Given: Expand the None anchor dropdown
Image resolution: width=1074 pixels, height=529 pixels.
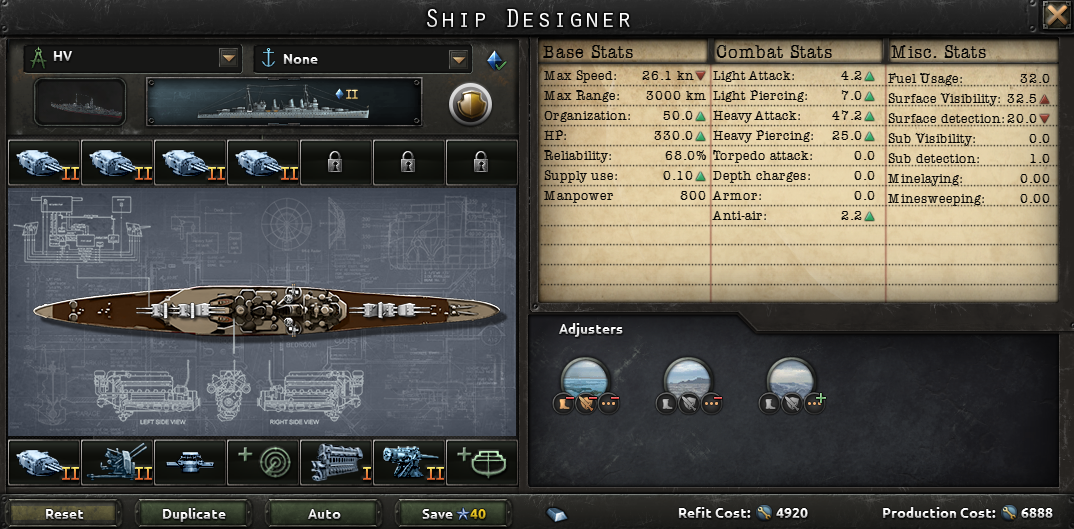Looking at the screenshot, I should [x=362, y=59].
